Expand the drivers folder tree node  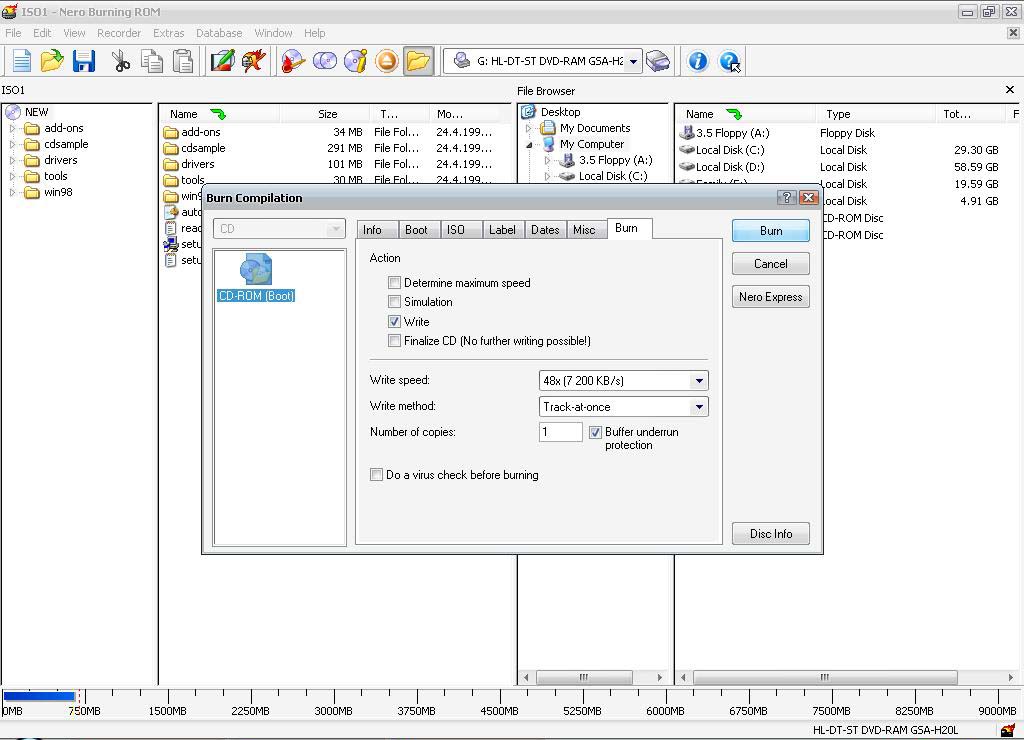(x=12, y=161)
